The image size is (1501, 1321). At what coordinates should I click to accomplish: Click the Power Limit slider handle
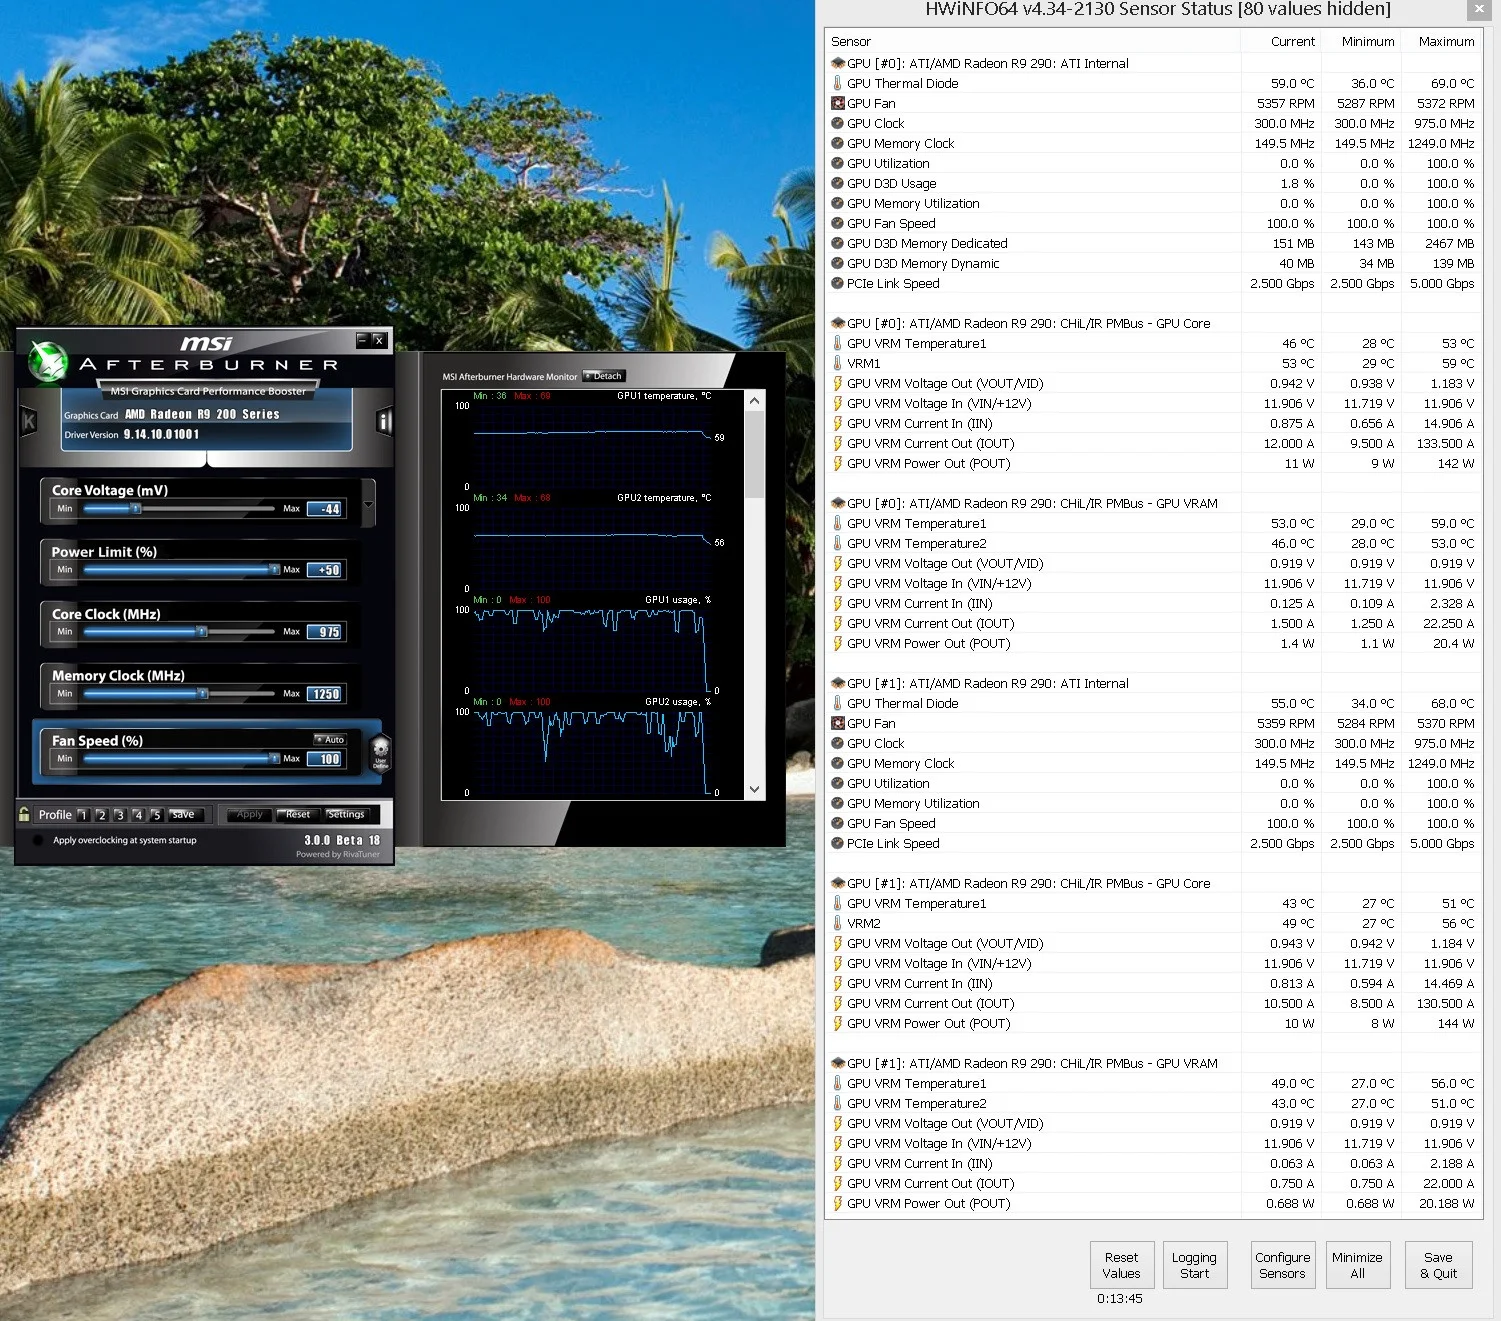(x=274, y=569)
